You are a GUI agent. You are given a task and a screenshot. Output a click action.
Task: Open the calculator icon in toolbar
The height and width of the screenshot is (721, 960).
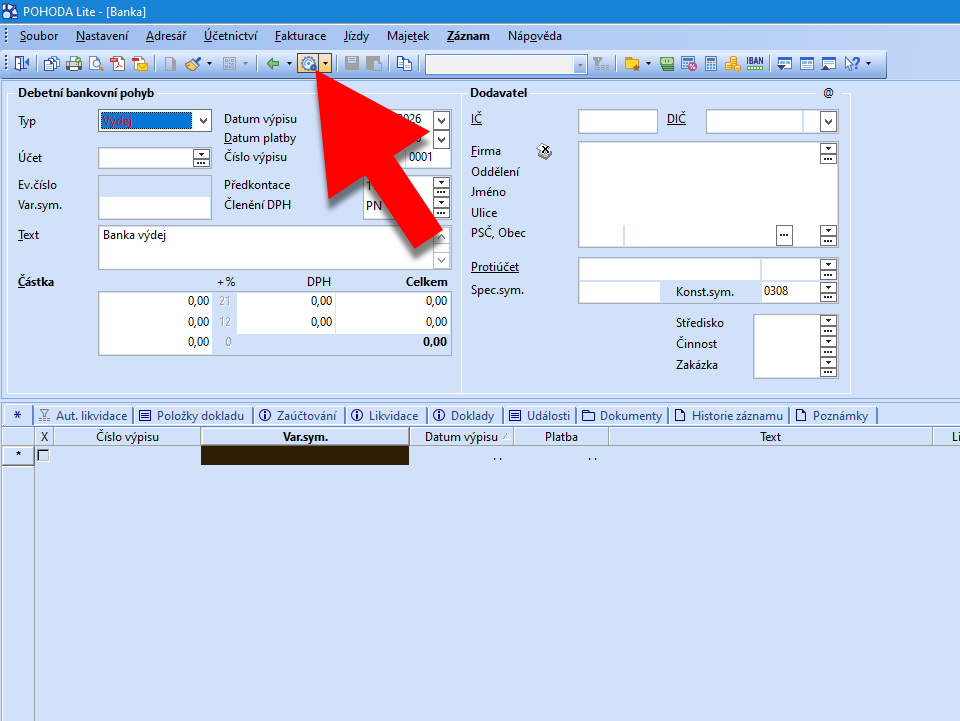click(711, 64)
